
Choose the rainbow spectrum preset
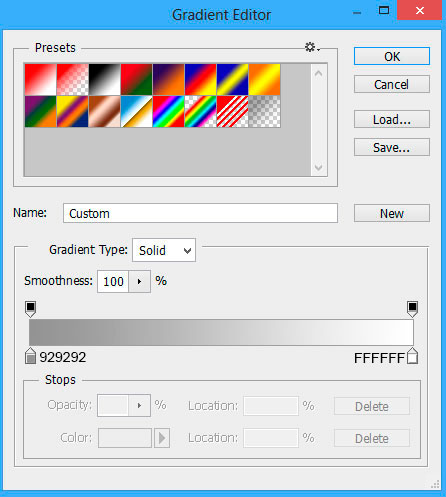point(168,111)
